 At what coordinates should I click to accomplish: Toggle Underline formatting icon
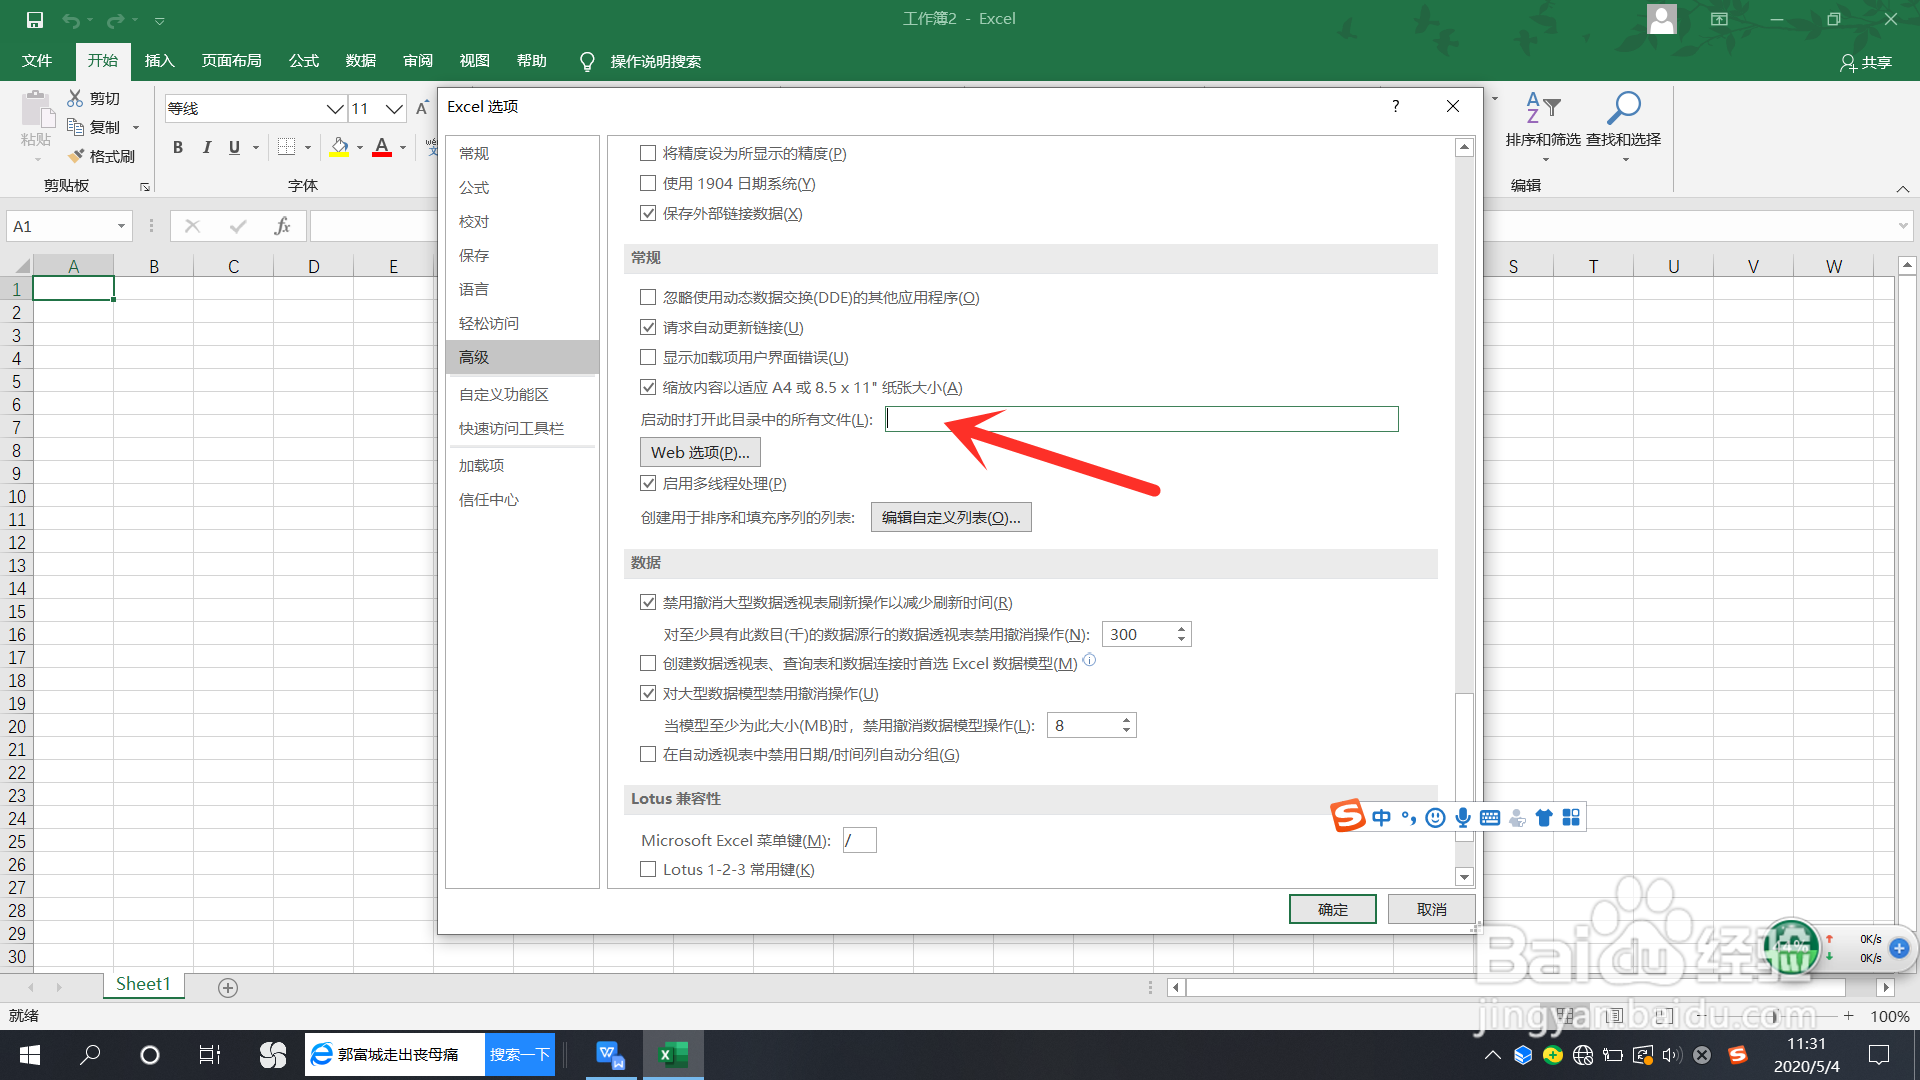tap(234, 148)
